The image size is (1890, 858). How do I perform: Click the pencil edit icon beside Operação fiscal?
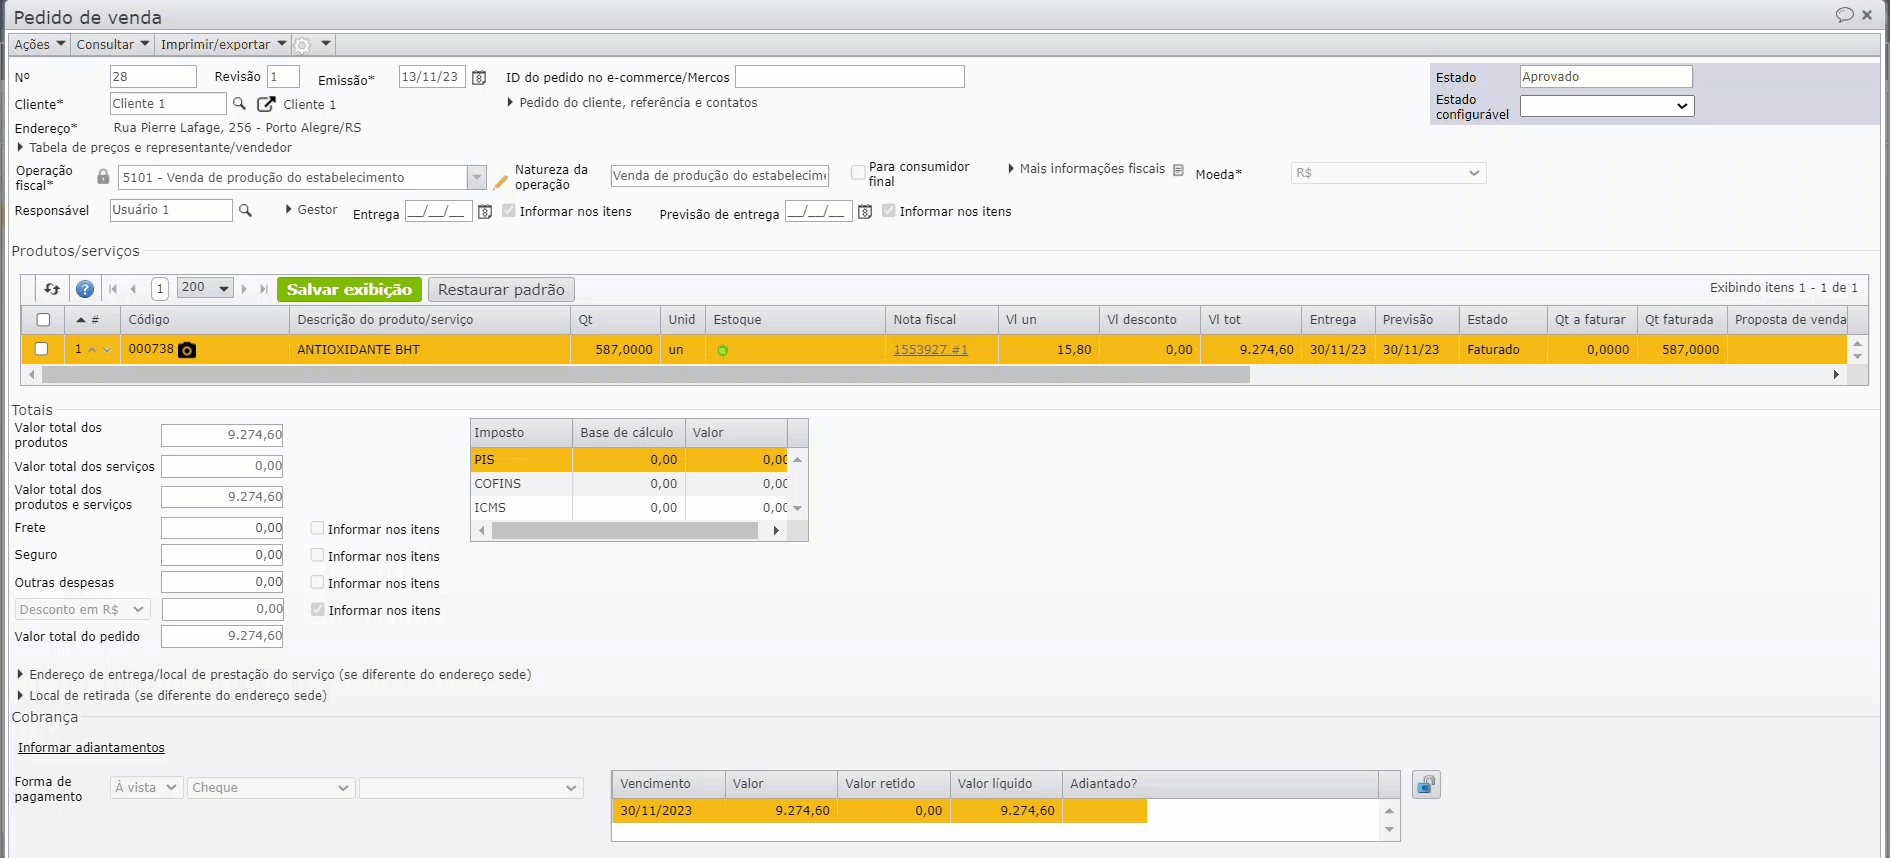point(501,181)
